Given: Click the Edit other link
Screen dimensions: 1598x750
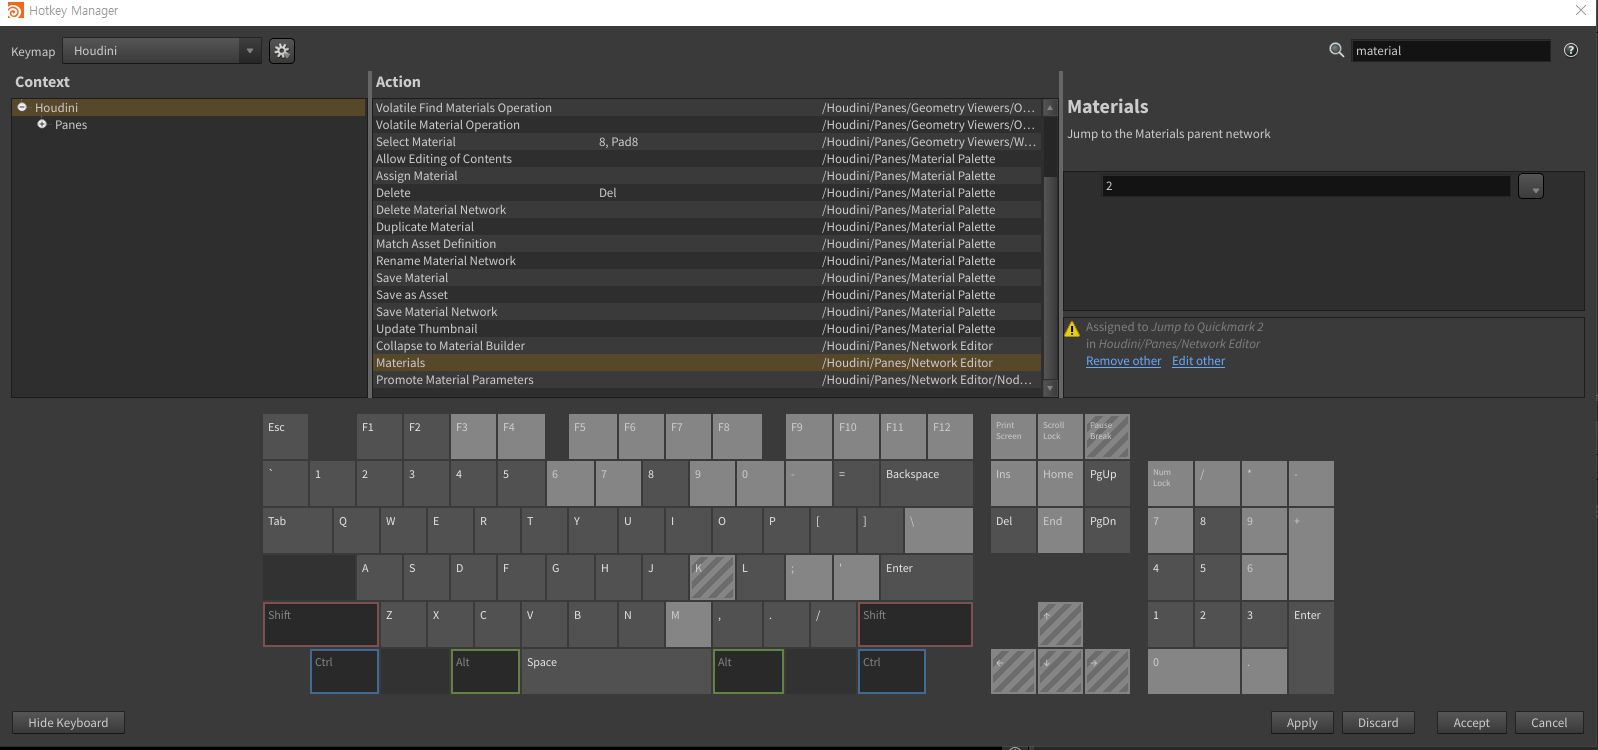Looking at the screenshot, I should tap(1198, 361).
